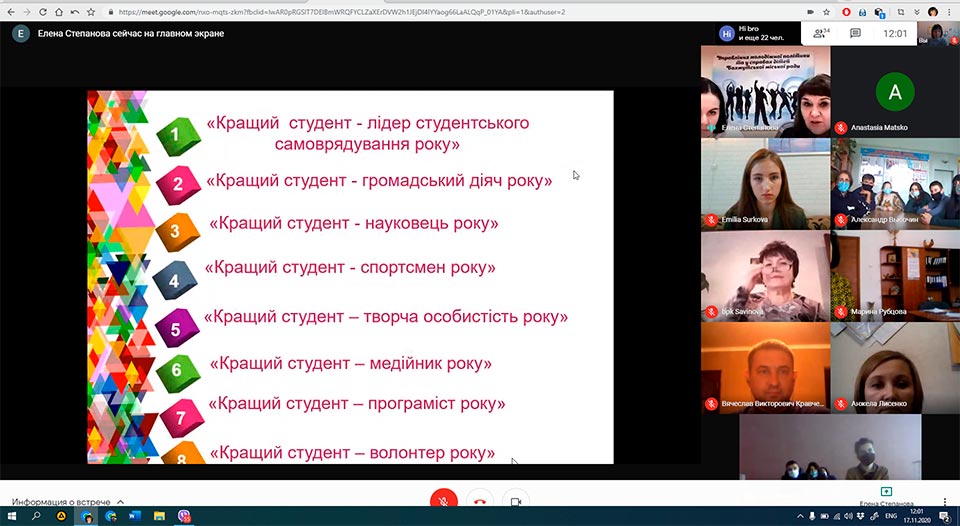Image resolution: width=960 pixels, height=526 pixels.
Task: Show hidden system tray icons
Action: coord(800,517)
